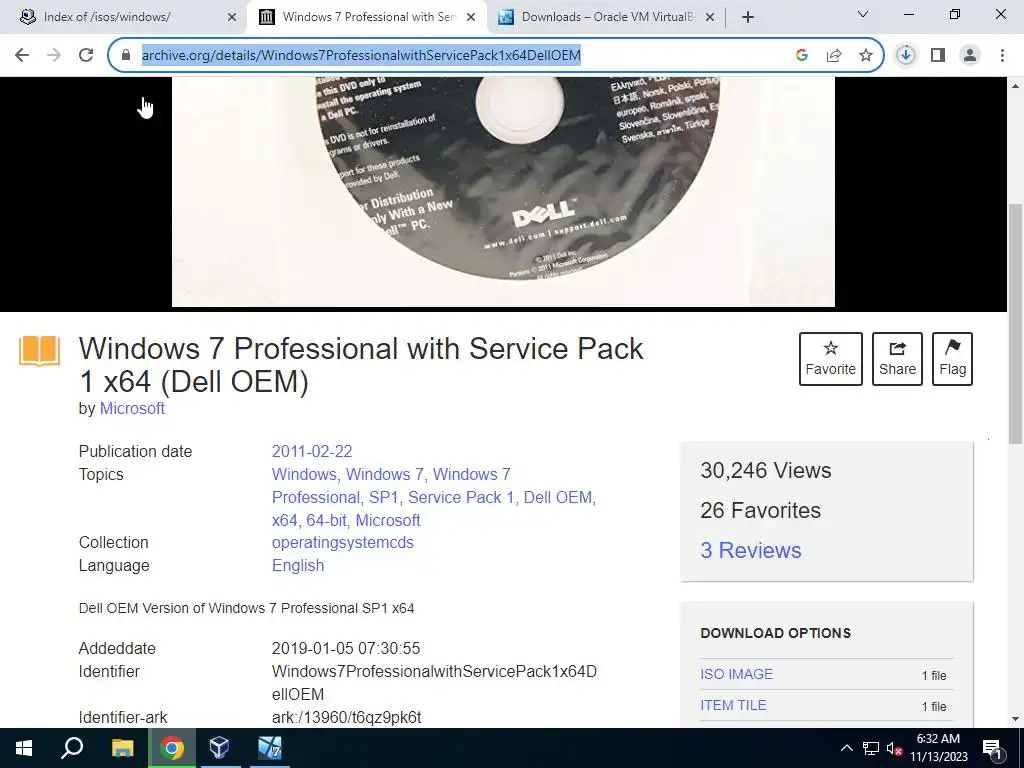
Task: Open Google search icon in address bar
Action: tap(802, 55)
